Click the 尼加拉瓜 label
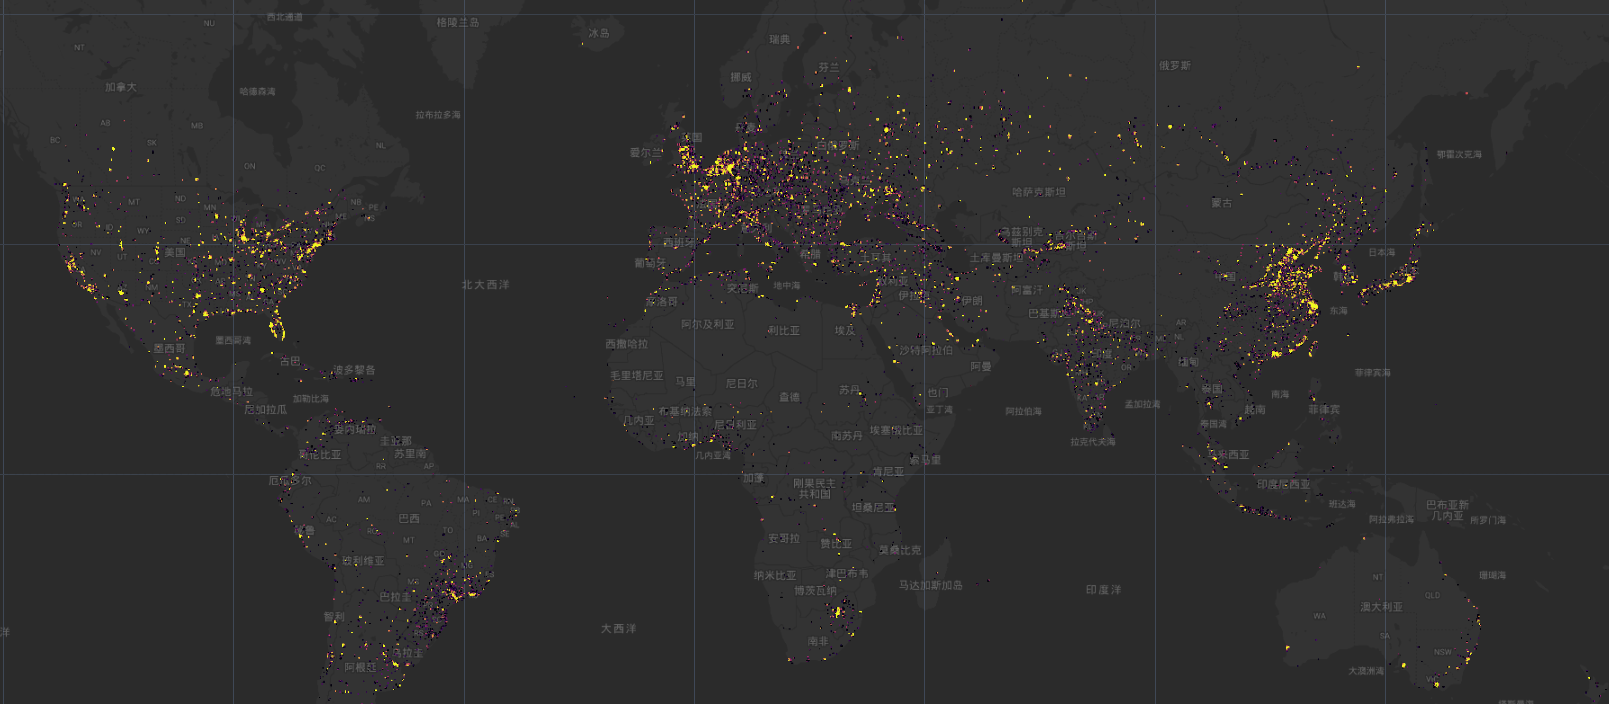Screen dimensions: 1609x704 tap(265, 409)
